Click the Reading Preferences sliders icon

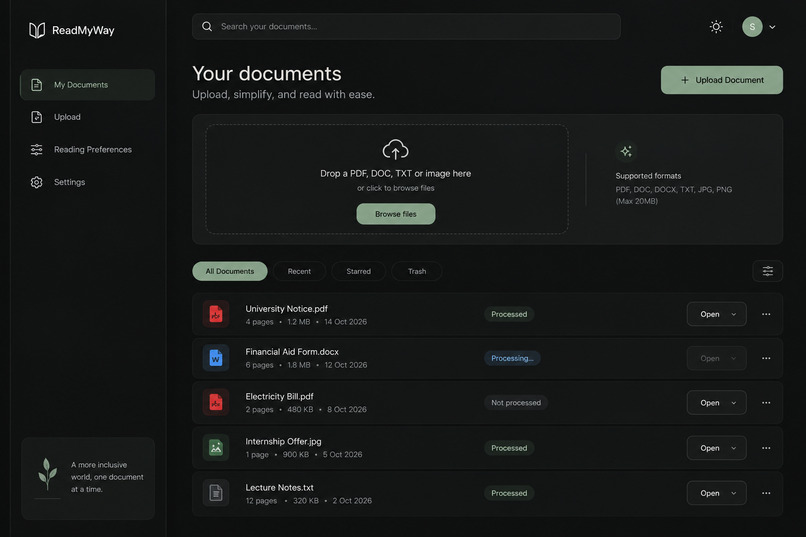tap(36, 150)
